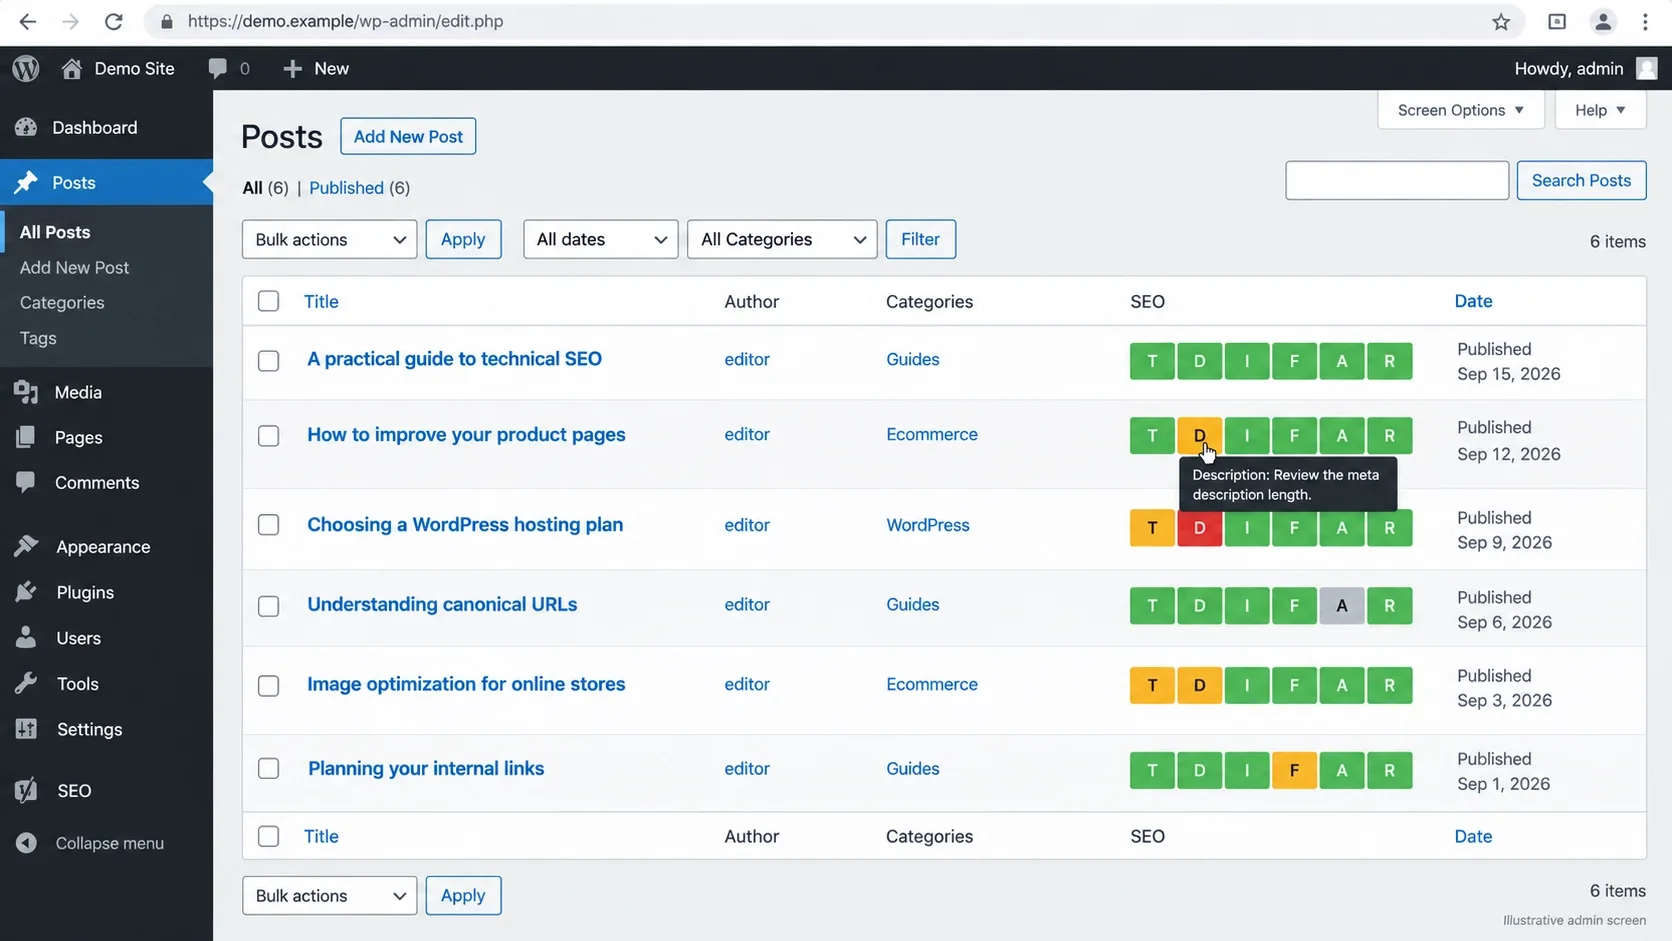Open Add New Post in sidebar submenu

74,267
